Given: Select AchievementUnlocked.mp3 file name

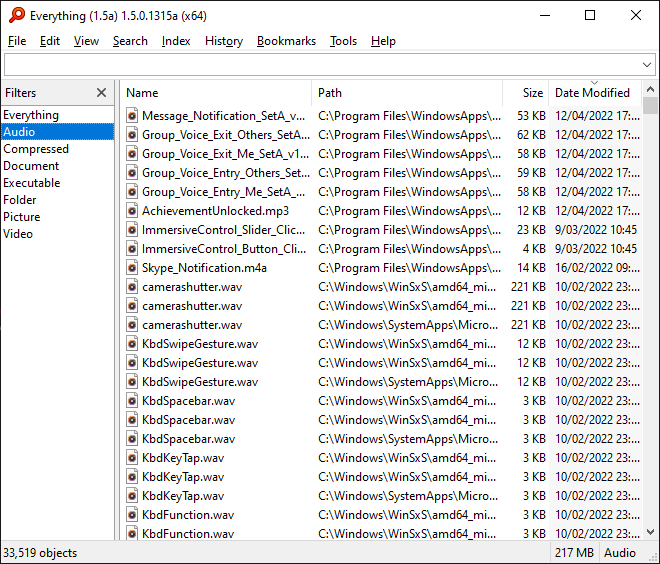Looking at the screenshot, I should click(216, 210).
